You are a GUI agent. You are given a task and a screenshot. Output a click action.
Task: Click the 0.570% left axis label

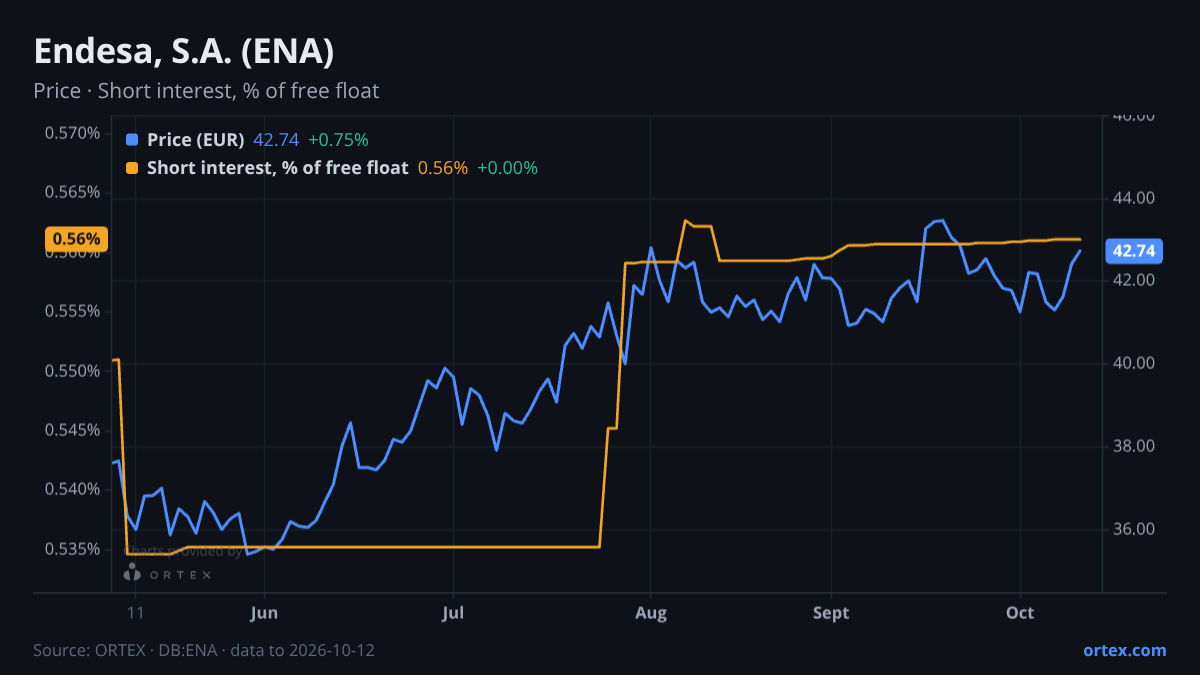[x=73, y=133]
